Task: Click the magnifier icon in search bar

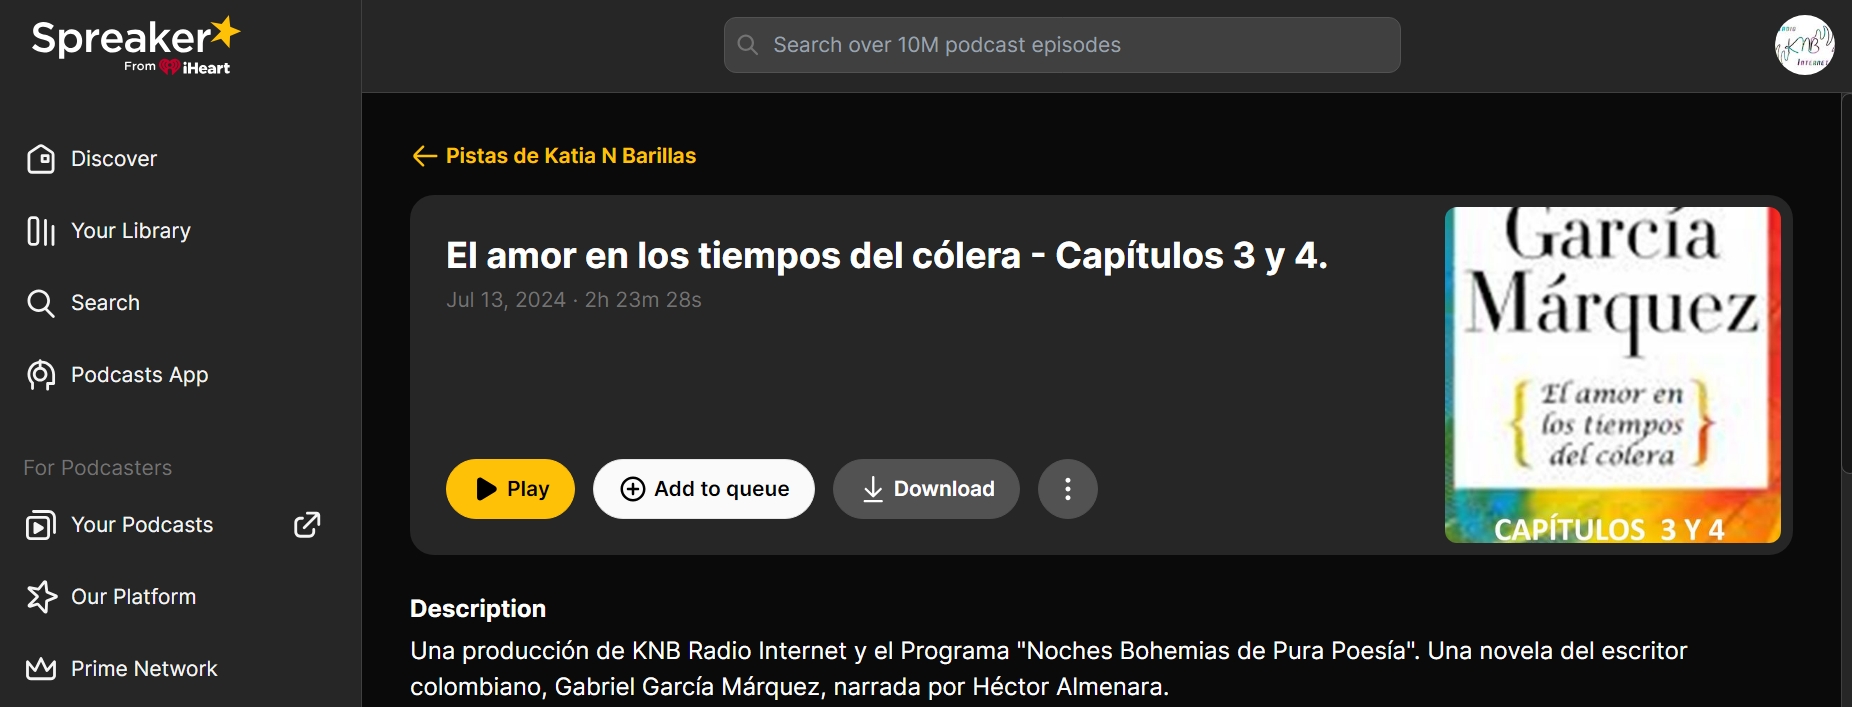Action: coord(748,45)
